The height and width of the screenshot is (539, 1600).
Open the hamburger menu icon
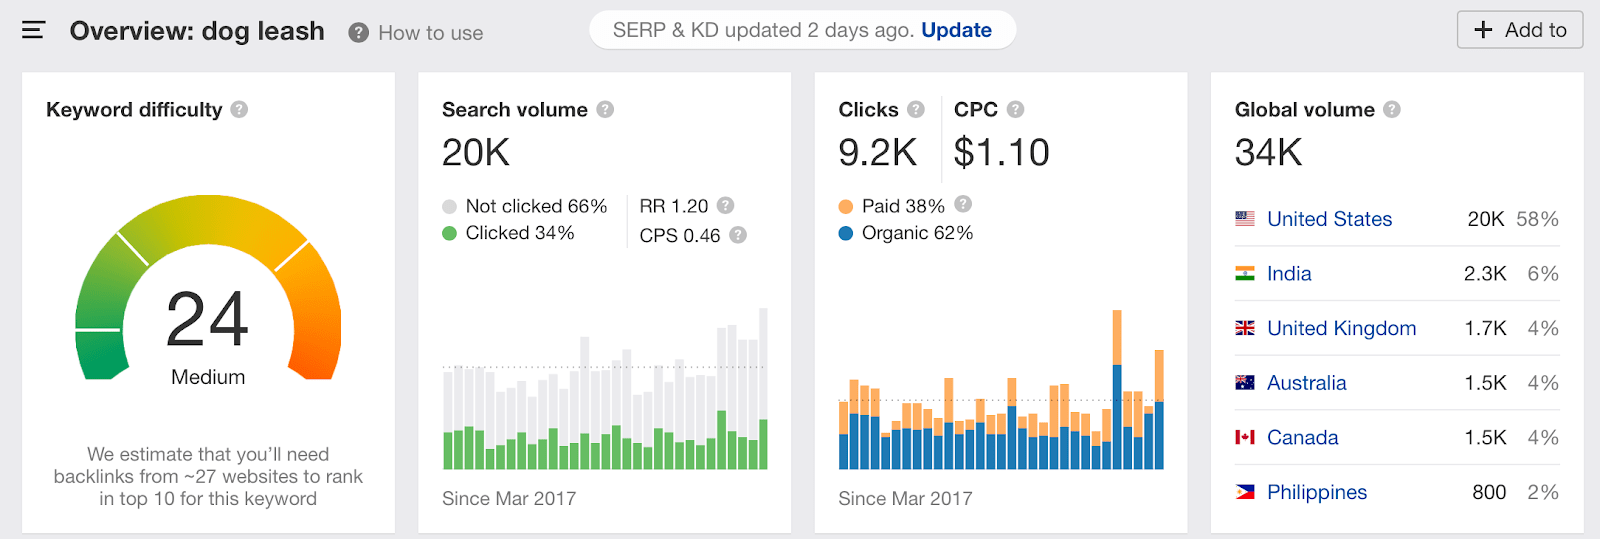coord(33,30)
